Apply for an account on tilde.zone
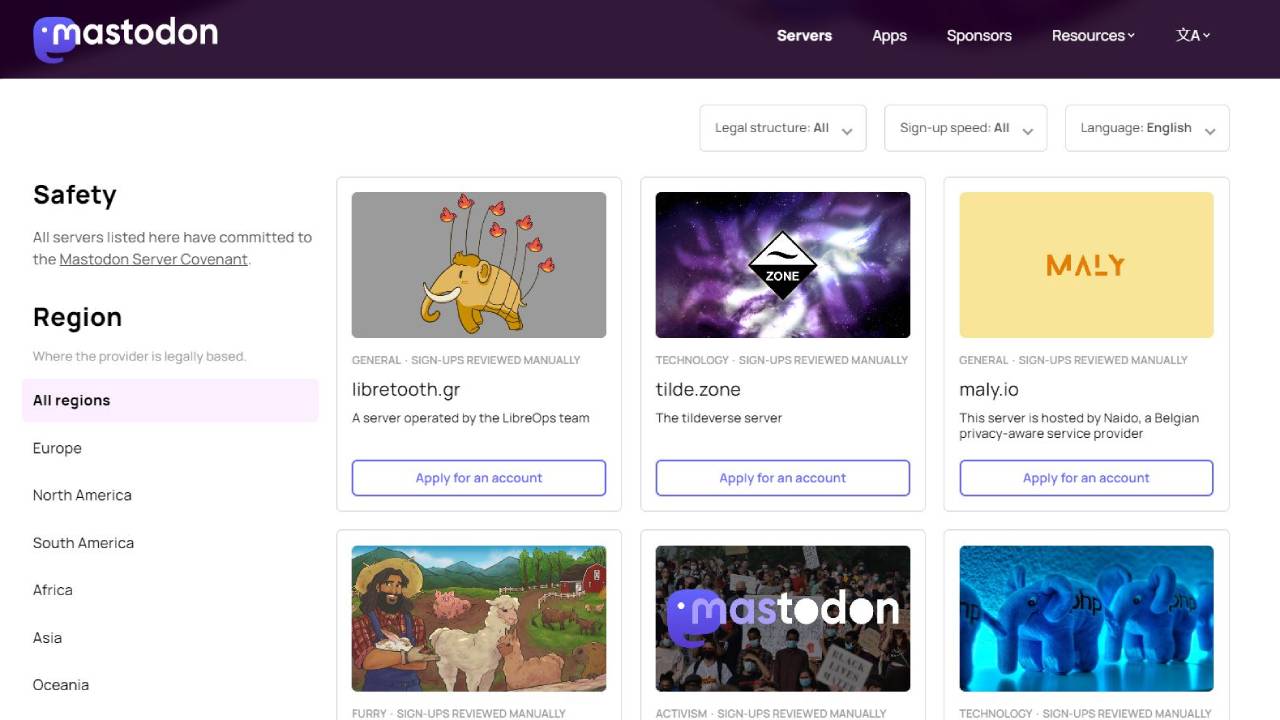This screenshot has height=720, width=1280. tap(783, 478)
